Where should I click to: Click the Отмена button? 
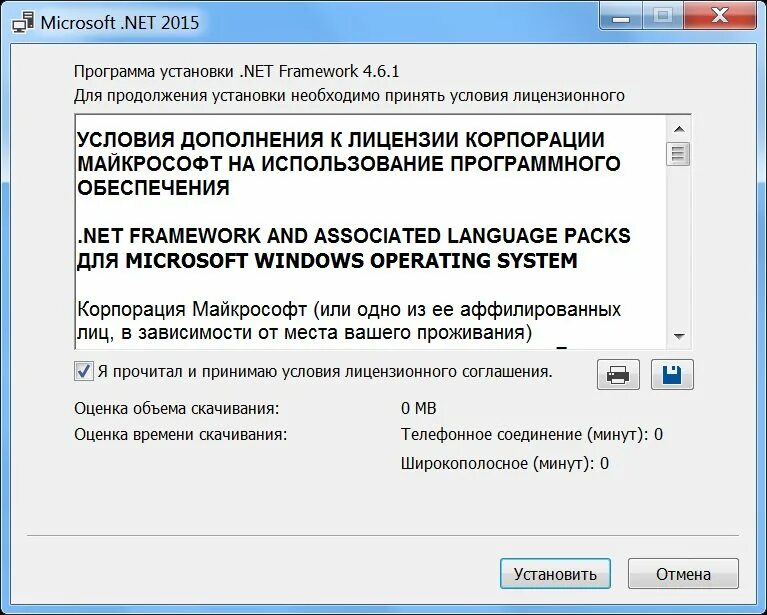683,573
